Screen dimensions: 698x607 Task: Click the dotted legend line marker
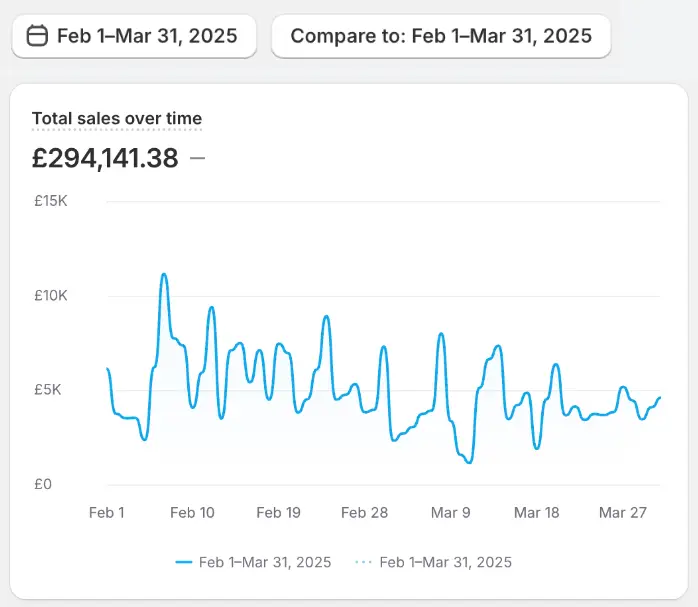(x=363, y=562)
